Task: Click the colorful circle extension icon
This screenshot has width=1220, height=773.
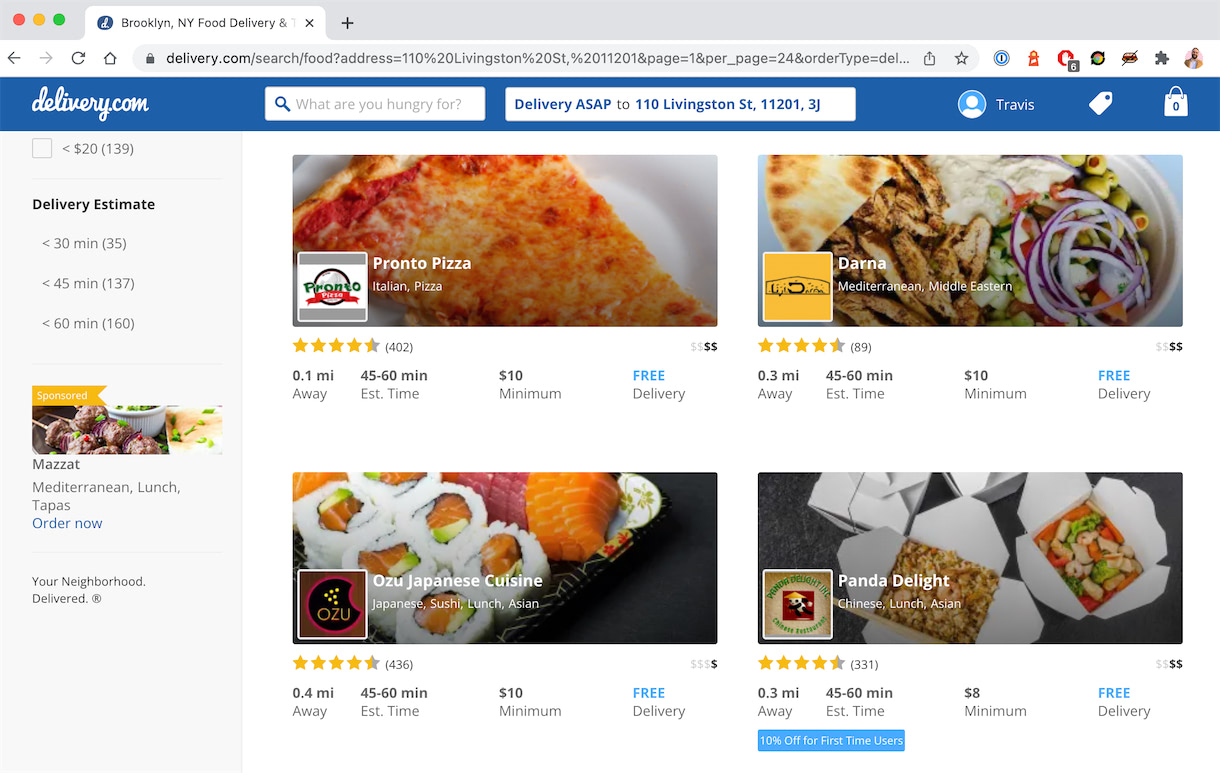Action: [1097, 58]
